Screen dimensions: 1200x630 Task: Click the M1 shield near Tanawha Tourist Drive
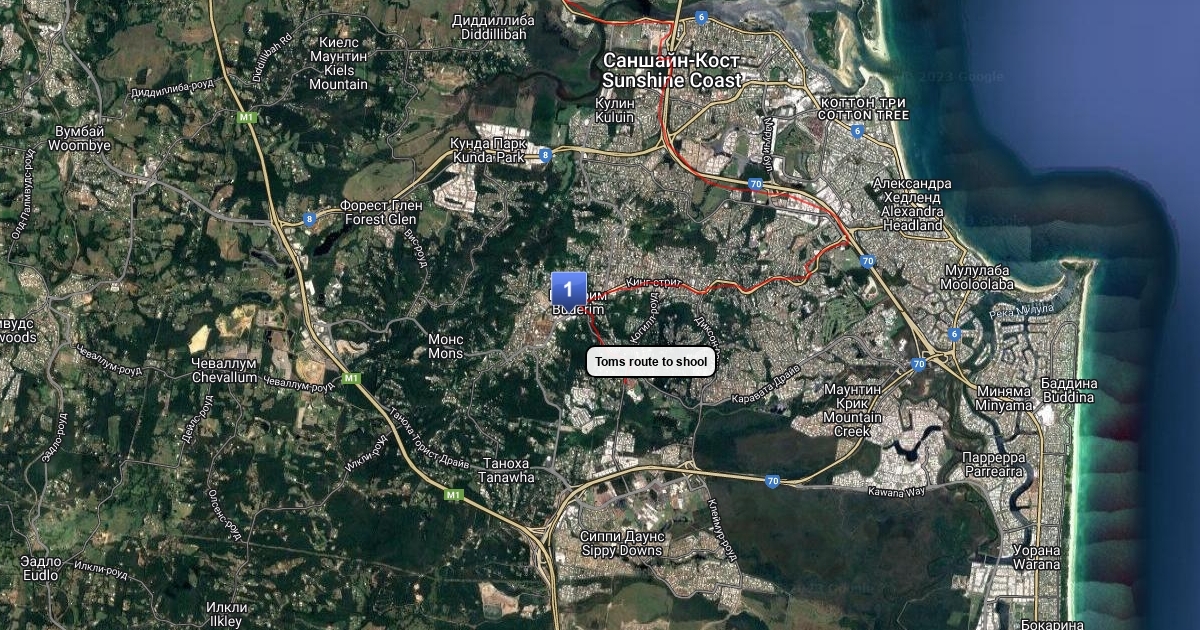pyautogui.click(x=454, y=495)
